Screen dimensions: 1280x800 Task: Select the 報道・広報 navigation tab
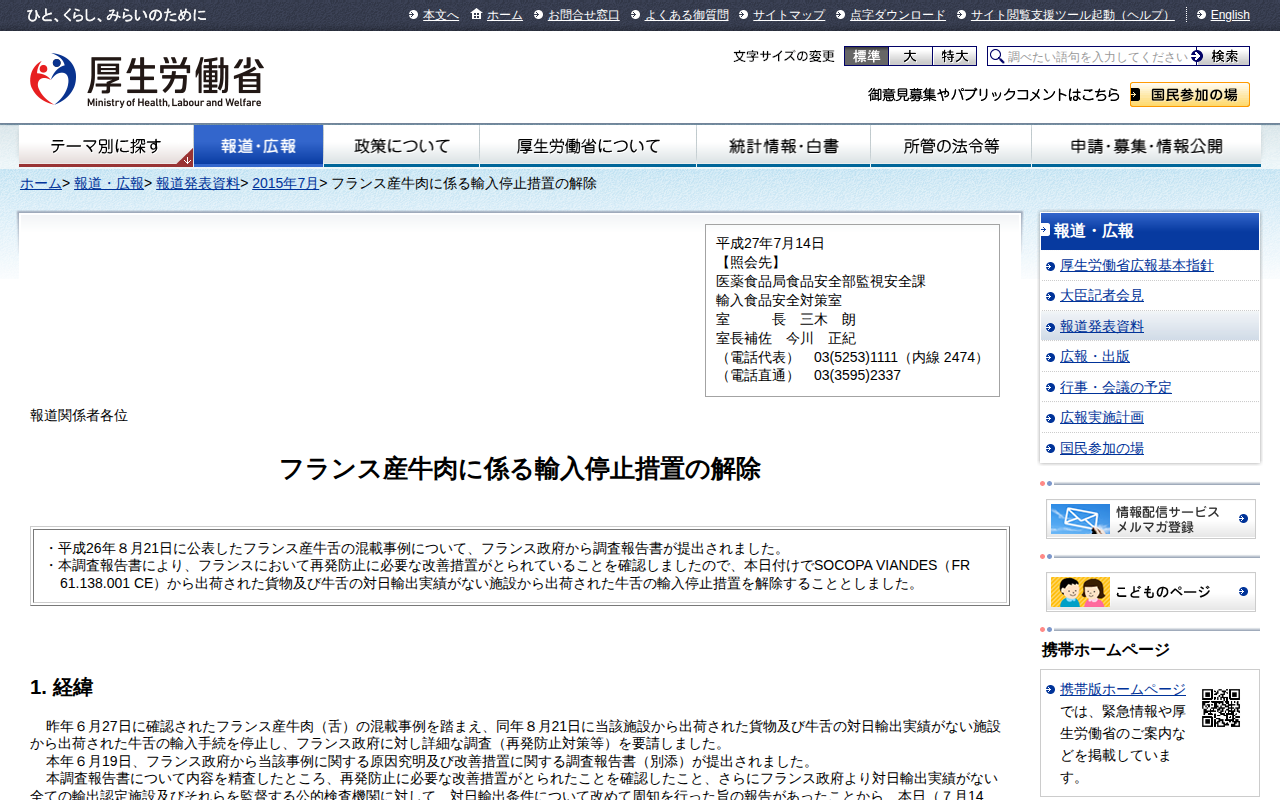coord(258,146)
